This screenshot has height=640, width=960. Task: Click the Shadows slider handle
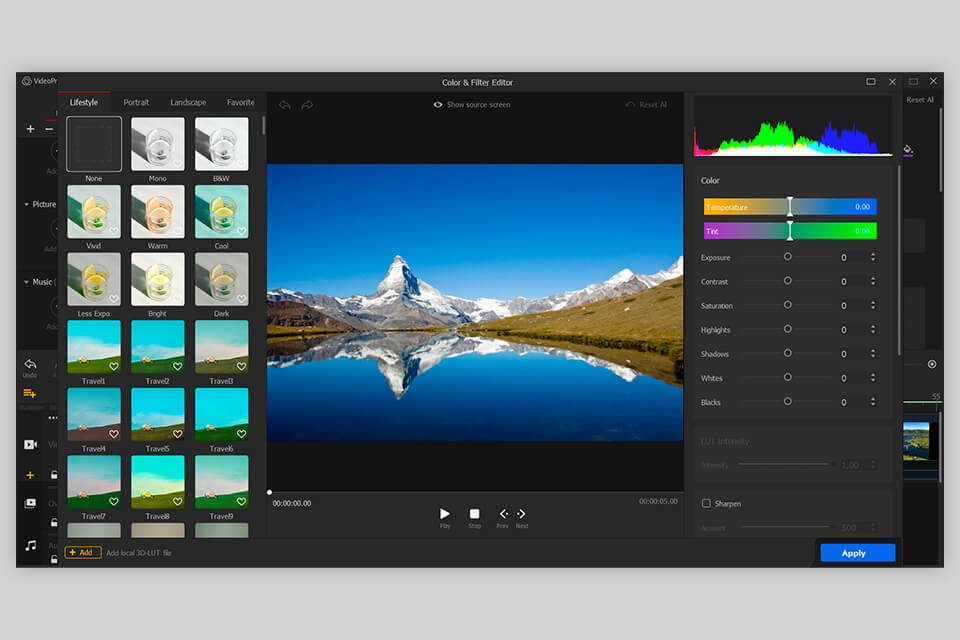(x=788, y=353)
